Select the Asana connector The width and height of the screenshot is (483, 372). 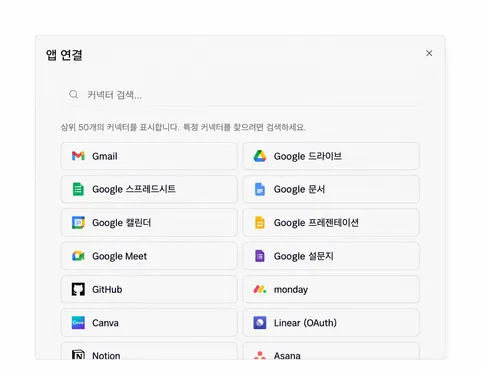click(331, 351)
